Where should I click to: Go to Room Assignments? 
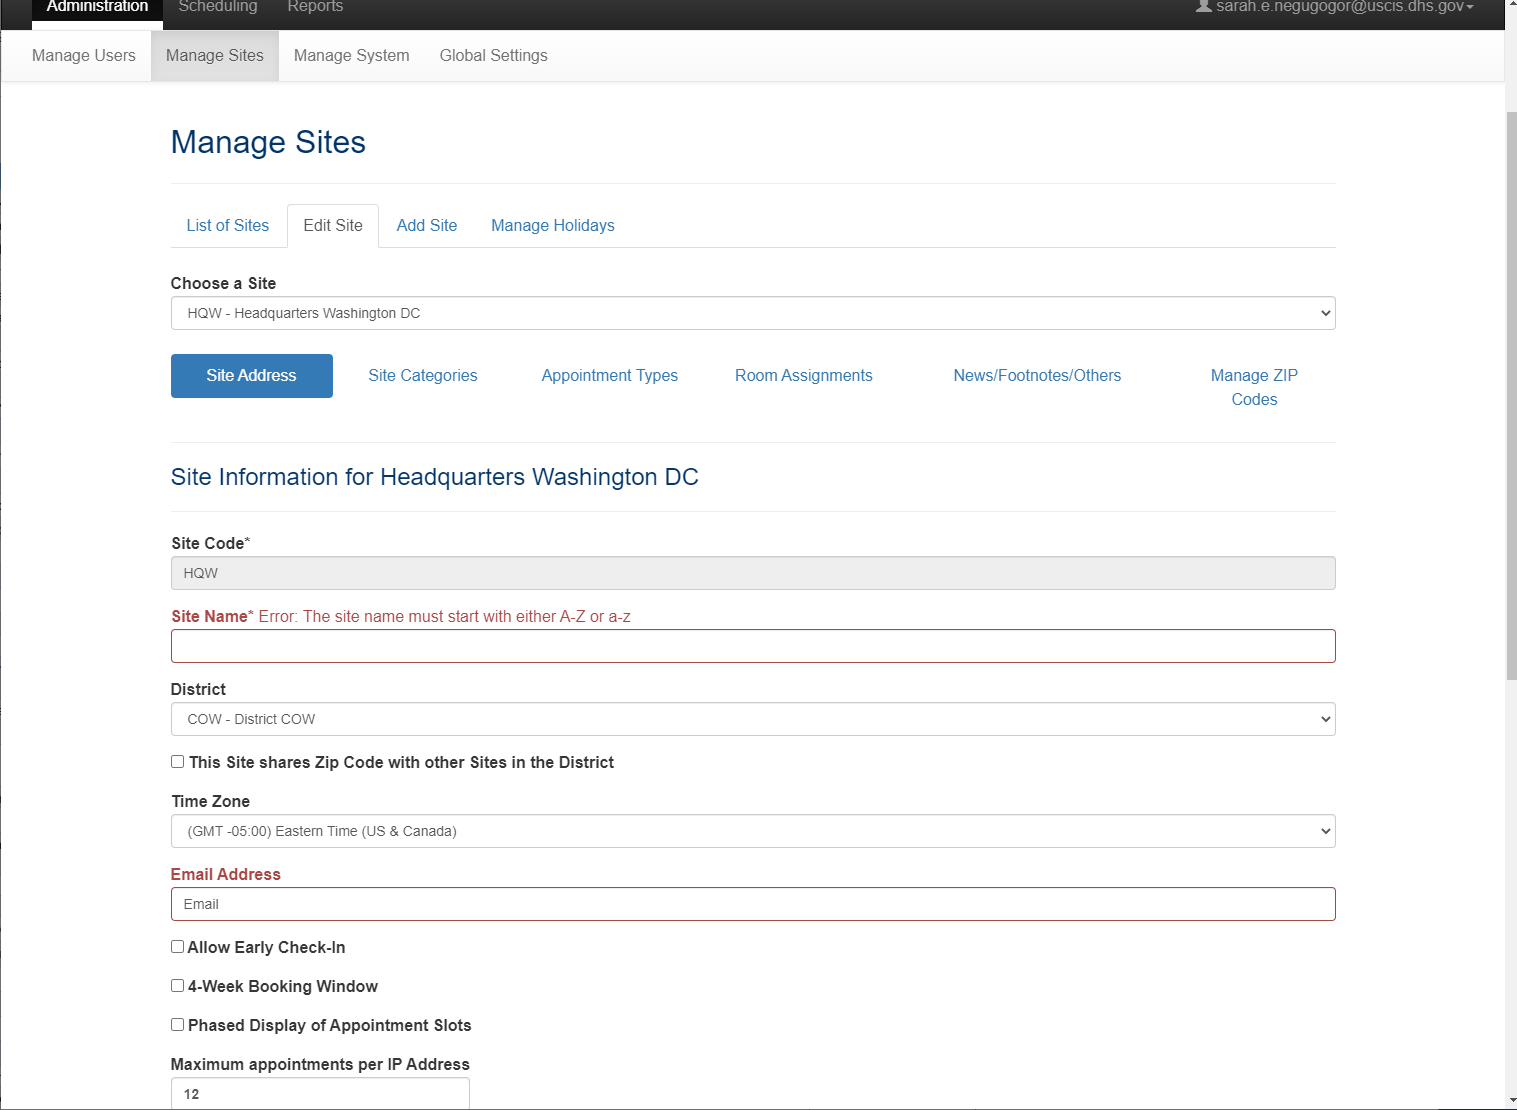point(804,376)
